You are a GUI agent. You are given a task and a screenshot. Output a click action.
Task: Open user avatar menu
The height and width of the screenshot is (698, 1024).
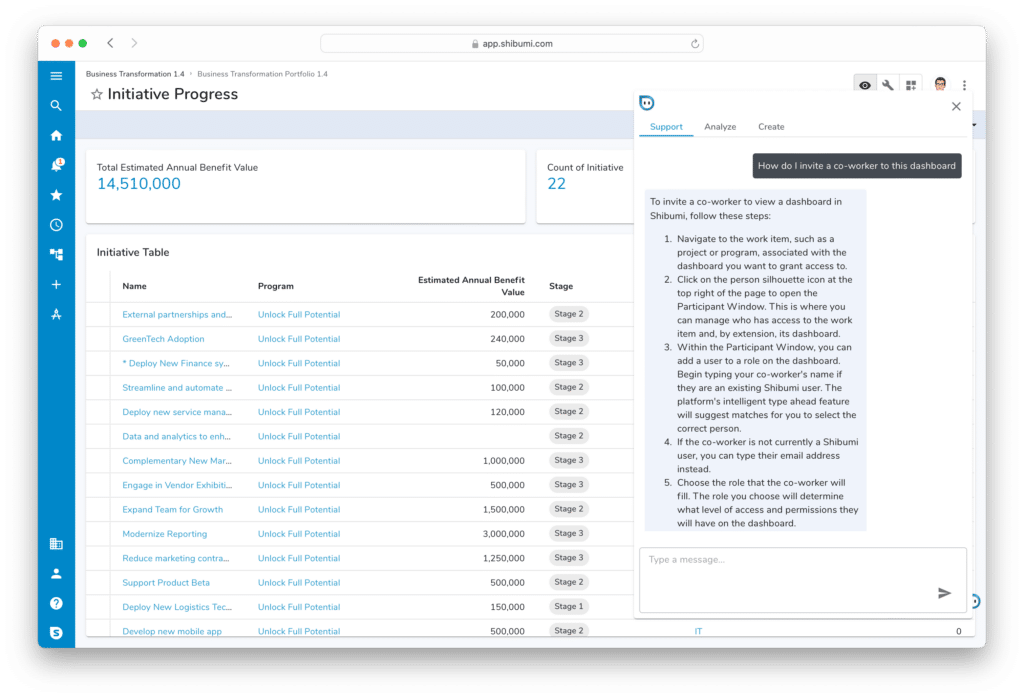[x=940, y=84]
